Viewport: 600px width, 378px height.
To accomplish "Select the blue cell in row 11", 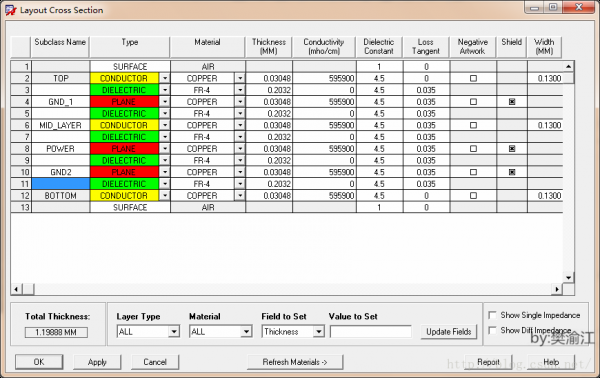I will click(x=61, y=184).
